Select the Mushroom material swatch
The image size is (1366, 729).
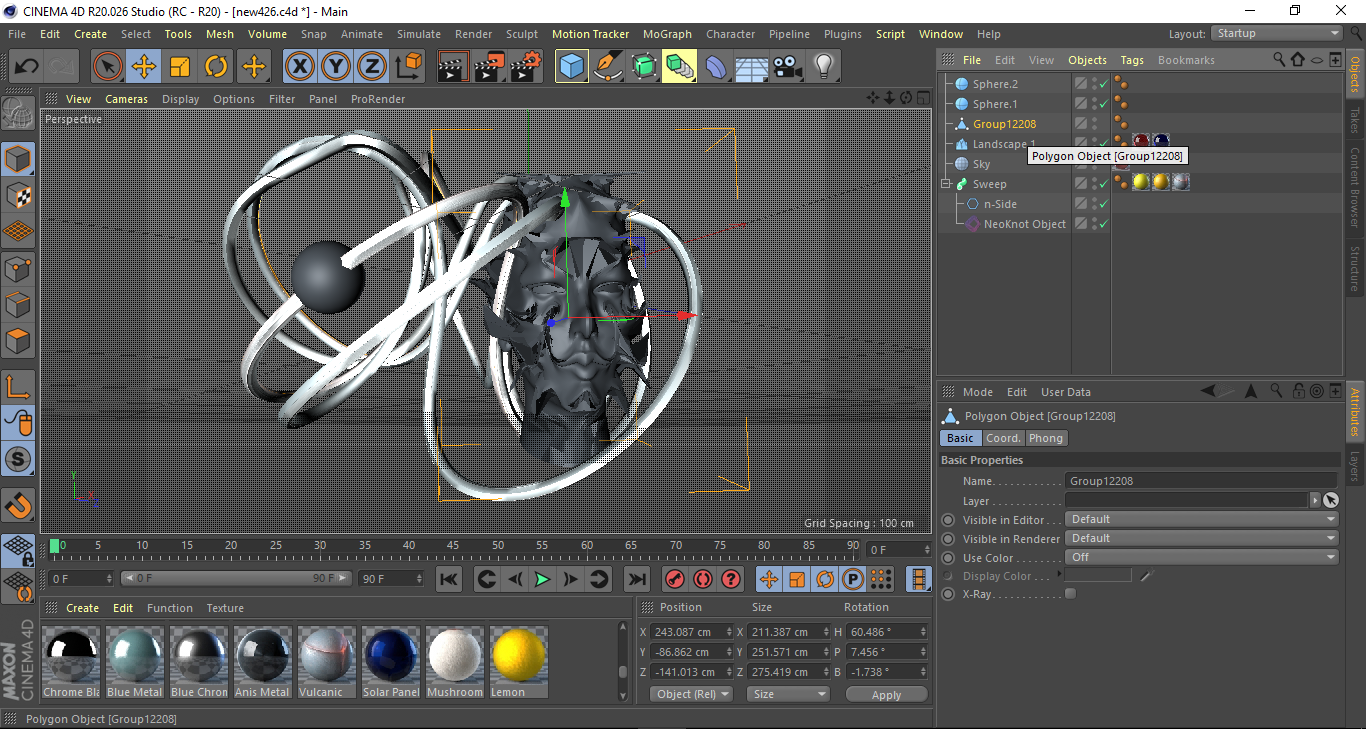[x=454, y=662]
